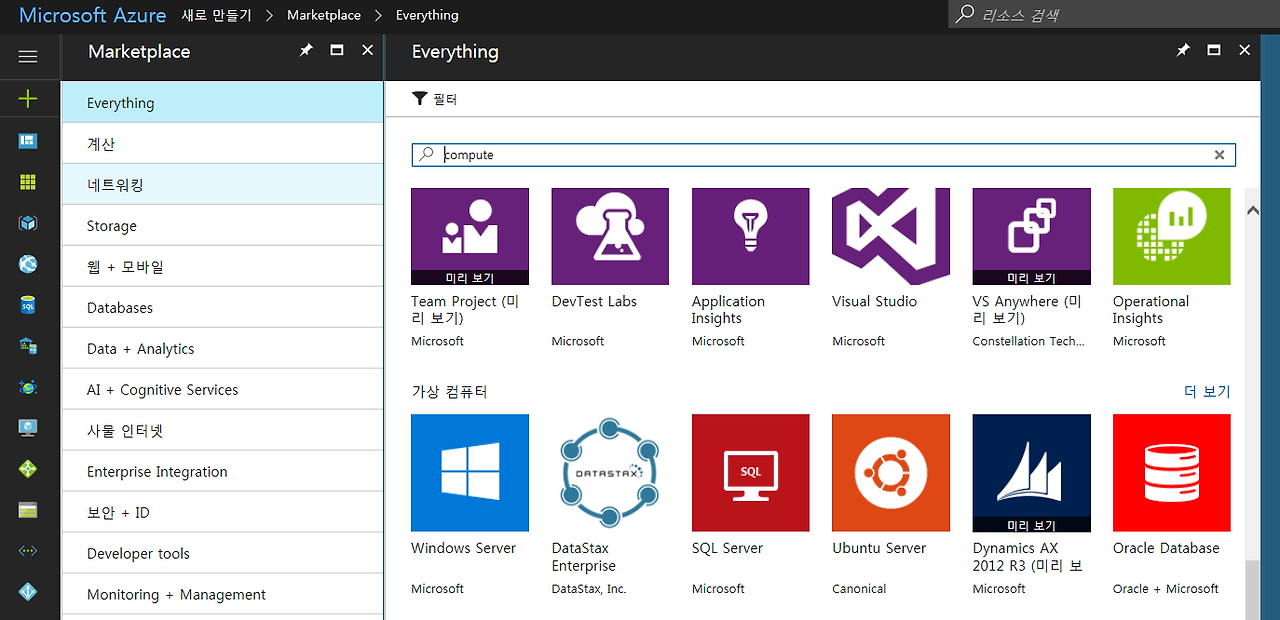Open the Operational Insights tile

point(1172,268)
